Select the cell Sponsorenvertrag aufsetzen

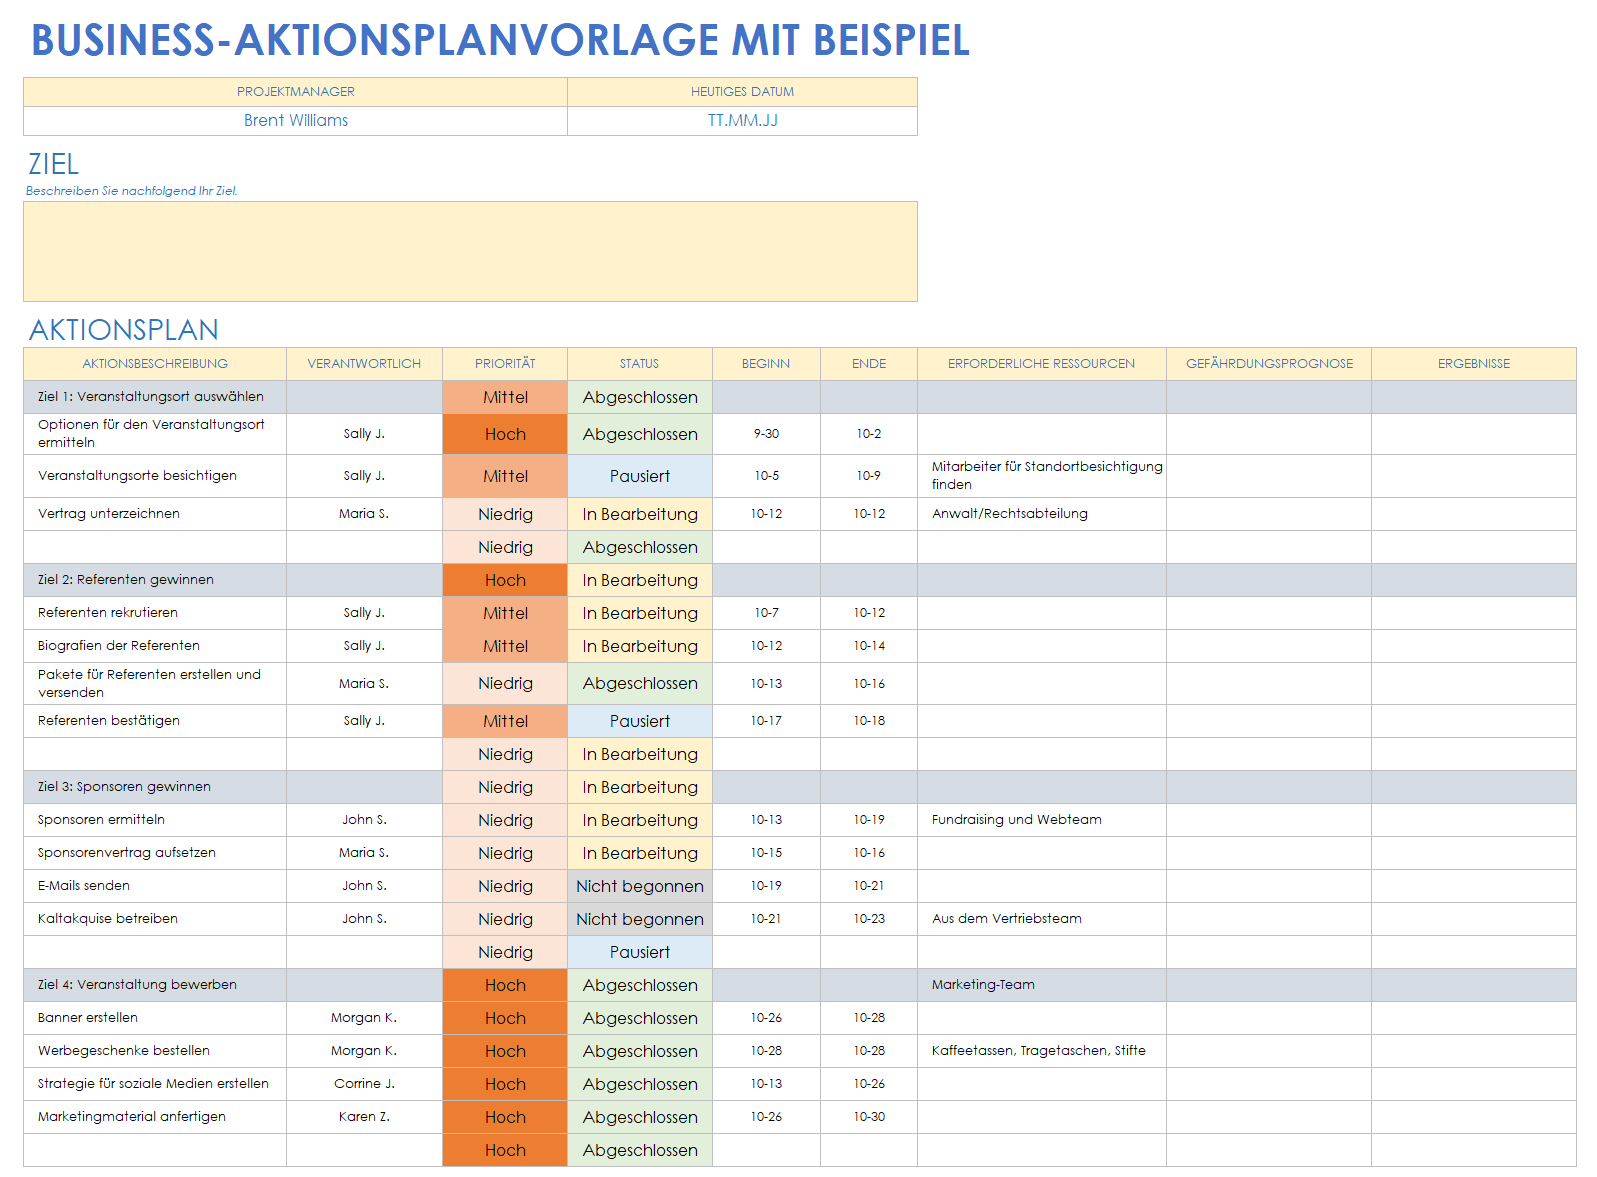(155, 853)
